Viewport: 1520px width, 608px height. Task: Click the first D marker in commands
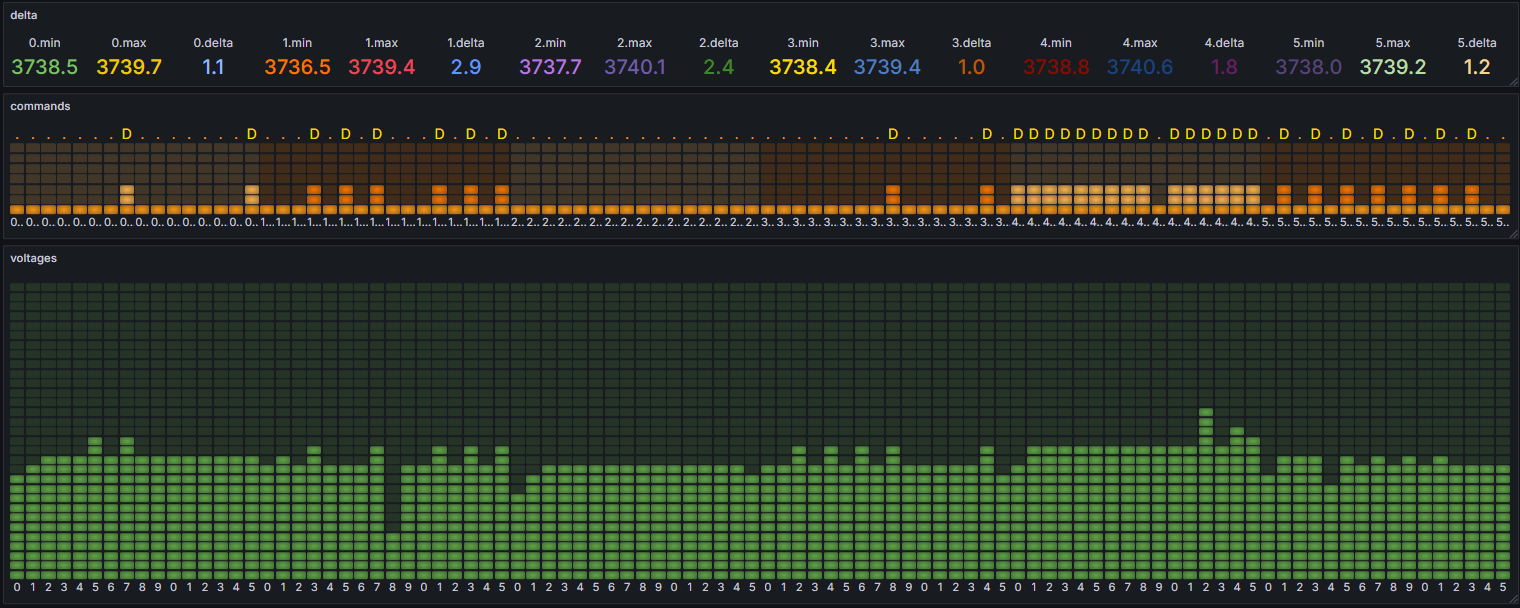pos(126,134)
